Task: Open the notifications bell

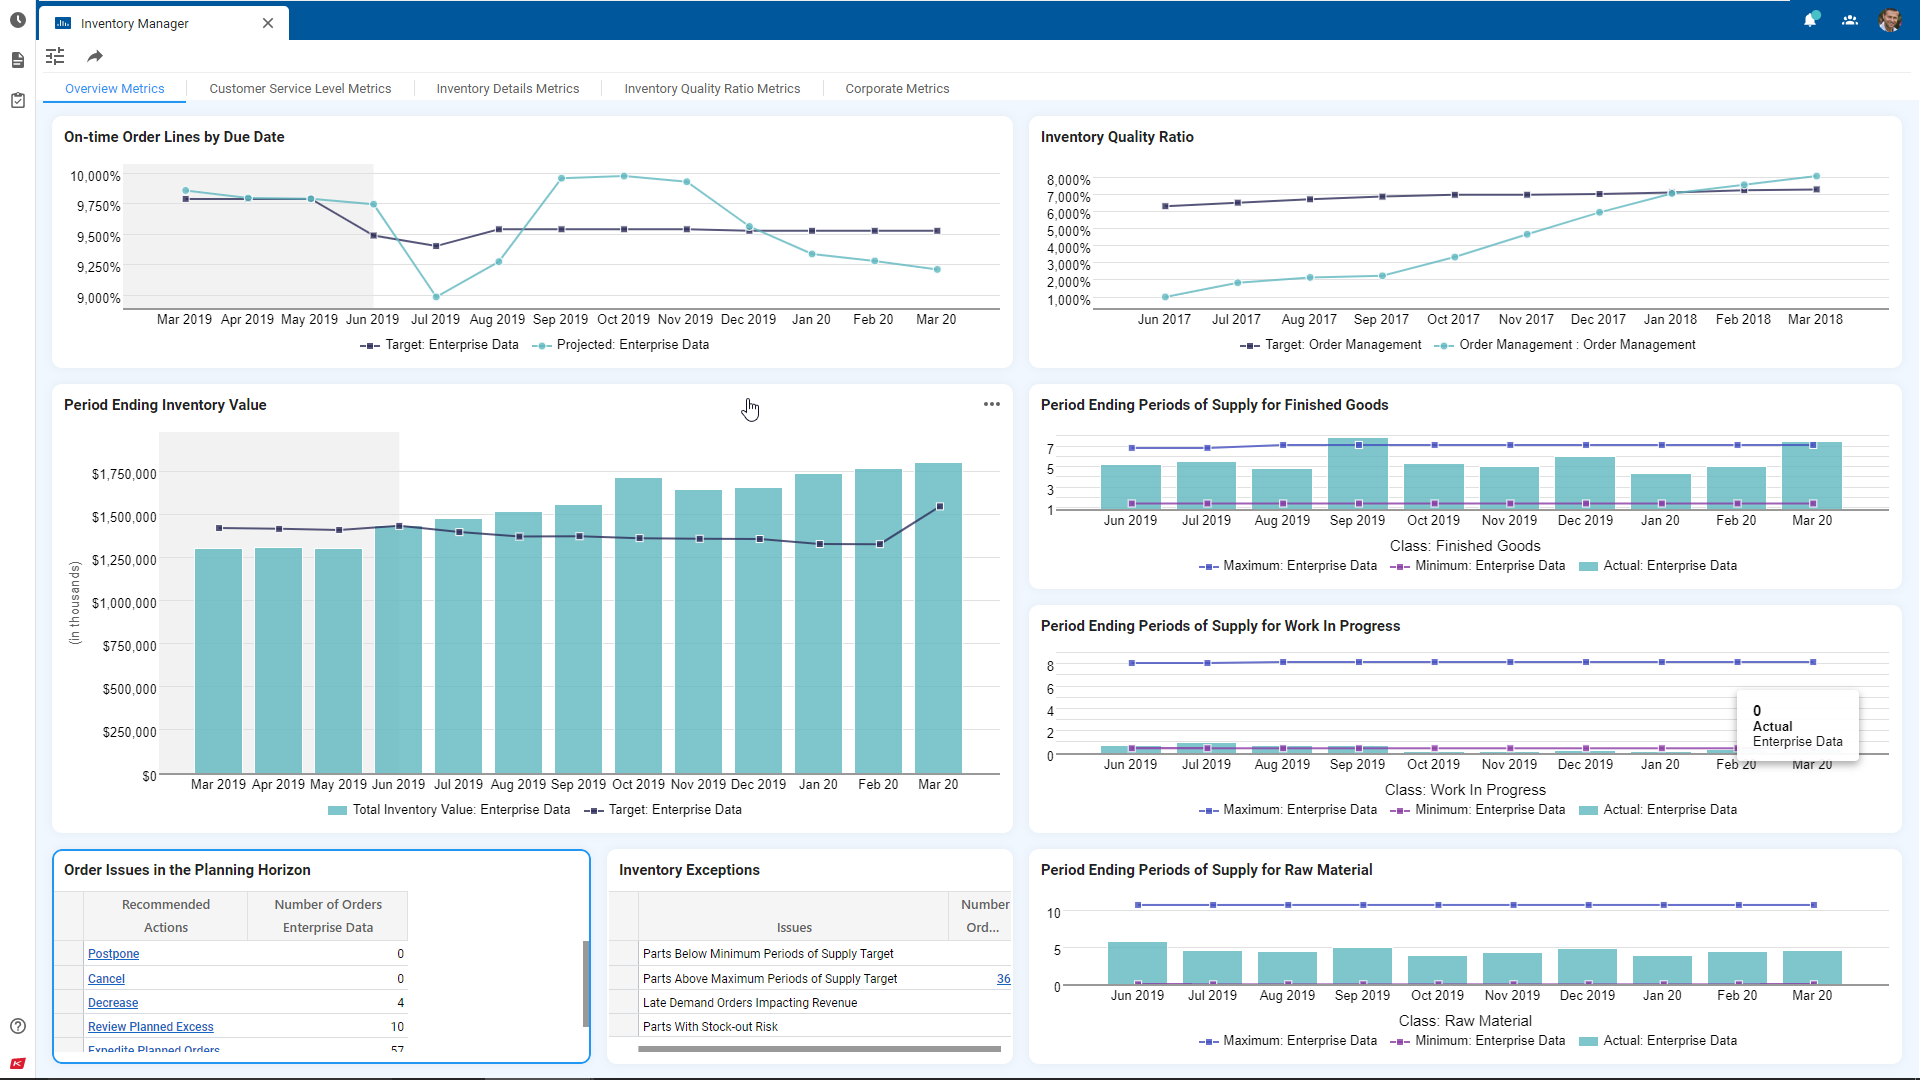Action: coord(1810,20)
